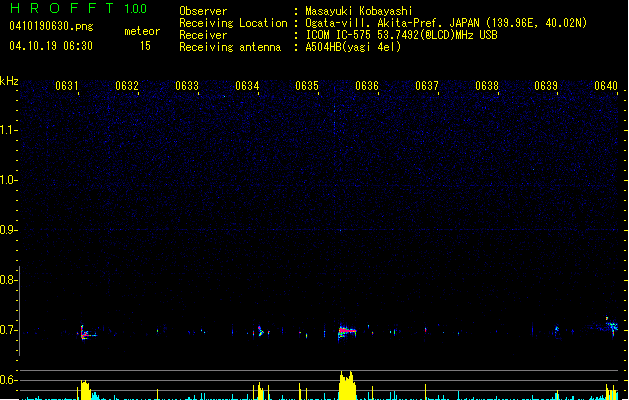The width and height of the screenshot is (629, 400).
Task: Click the kHz axis unit label
Action: [9, 81]
